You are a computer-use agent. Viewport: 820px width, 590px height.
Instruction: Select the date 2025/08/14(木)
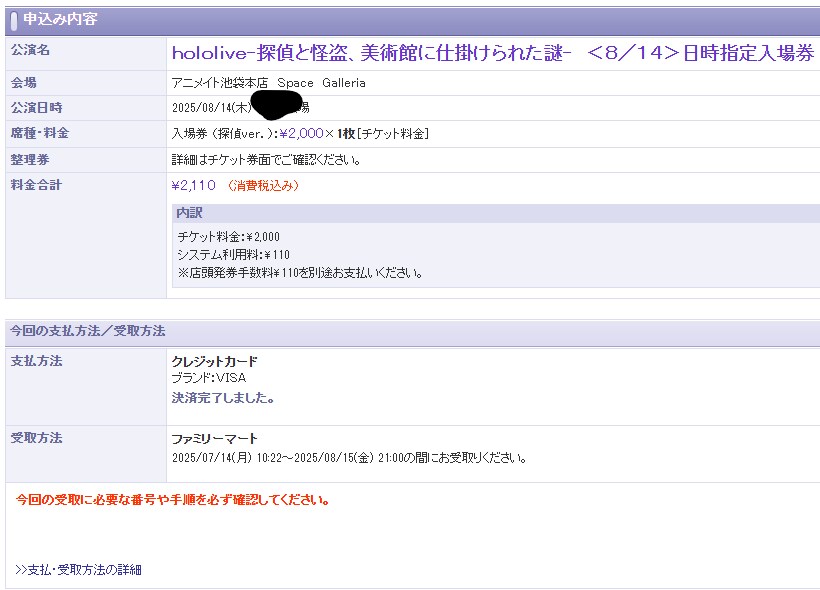pyautogui.click(x=212, y=108)
